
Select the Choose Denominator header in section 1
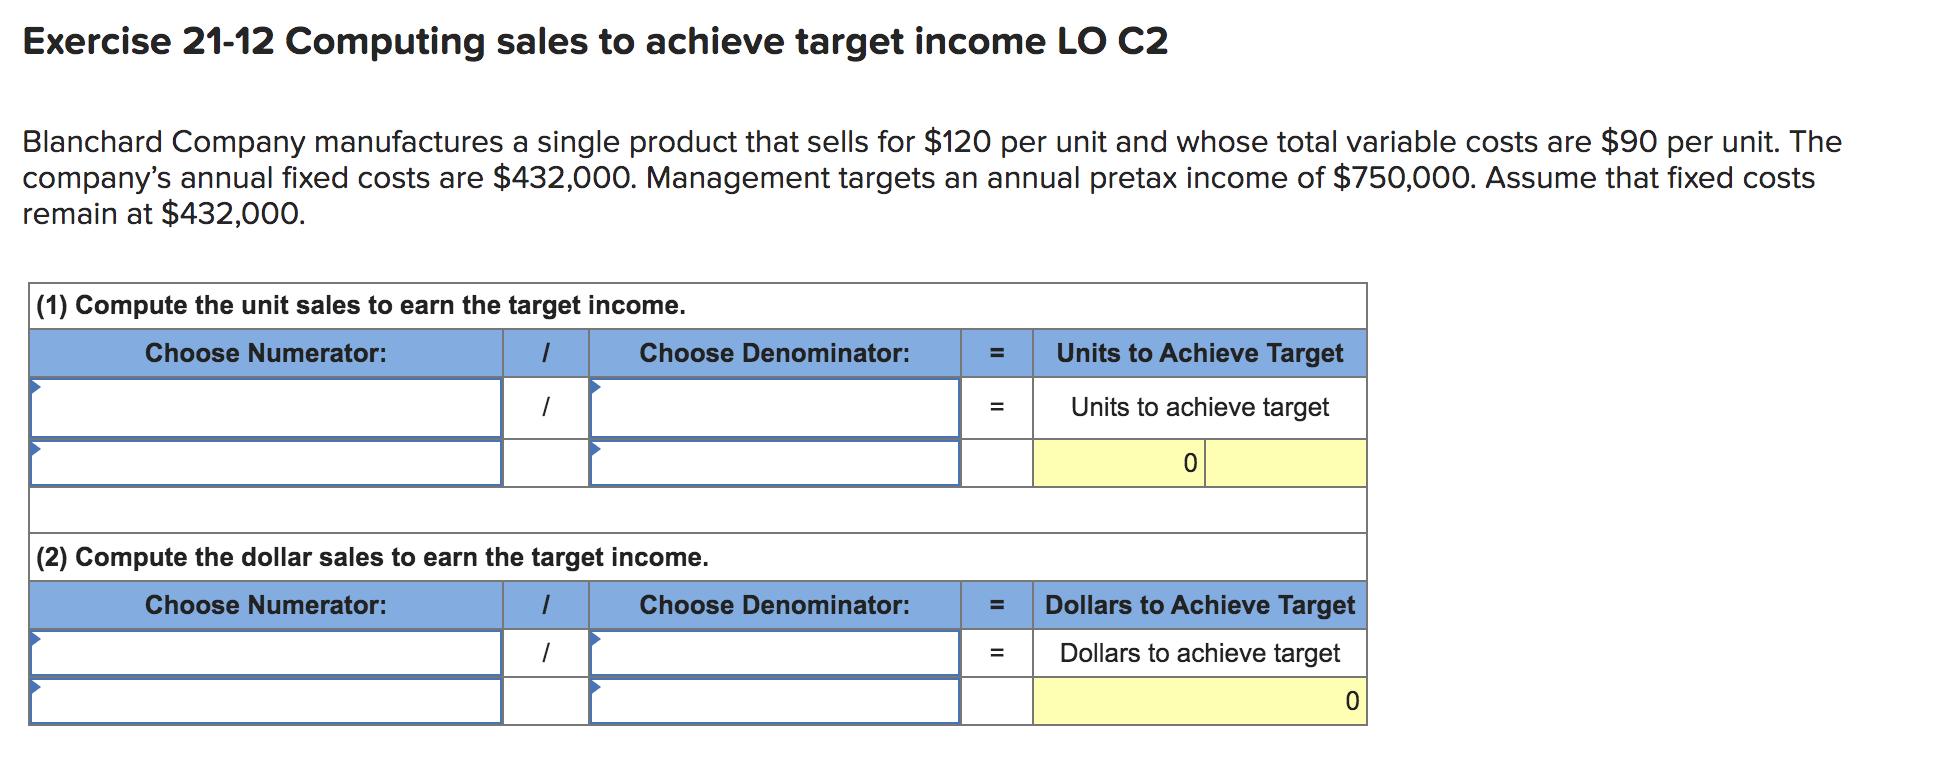[775, 353]
